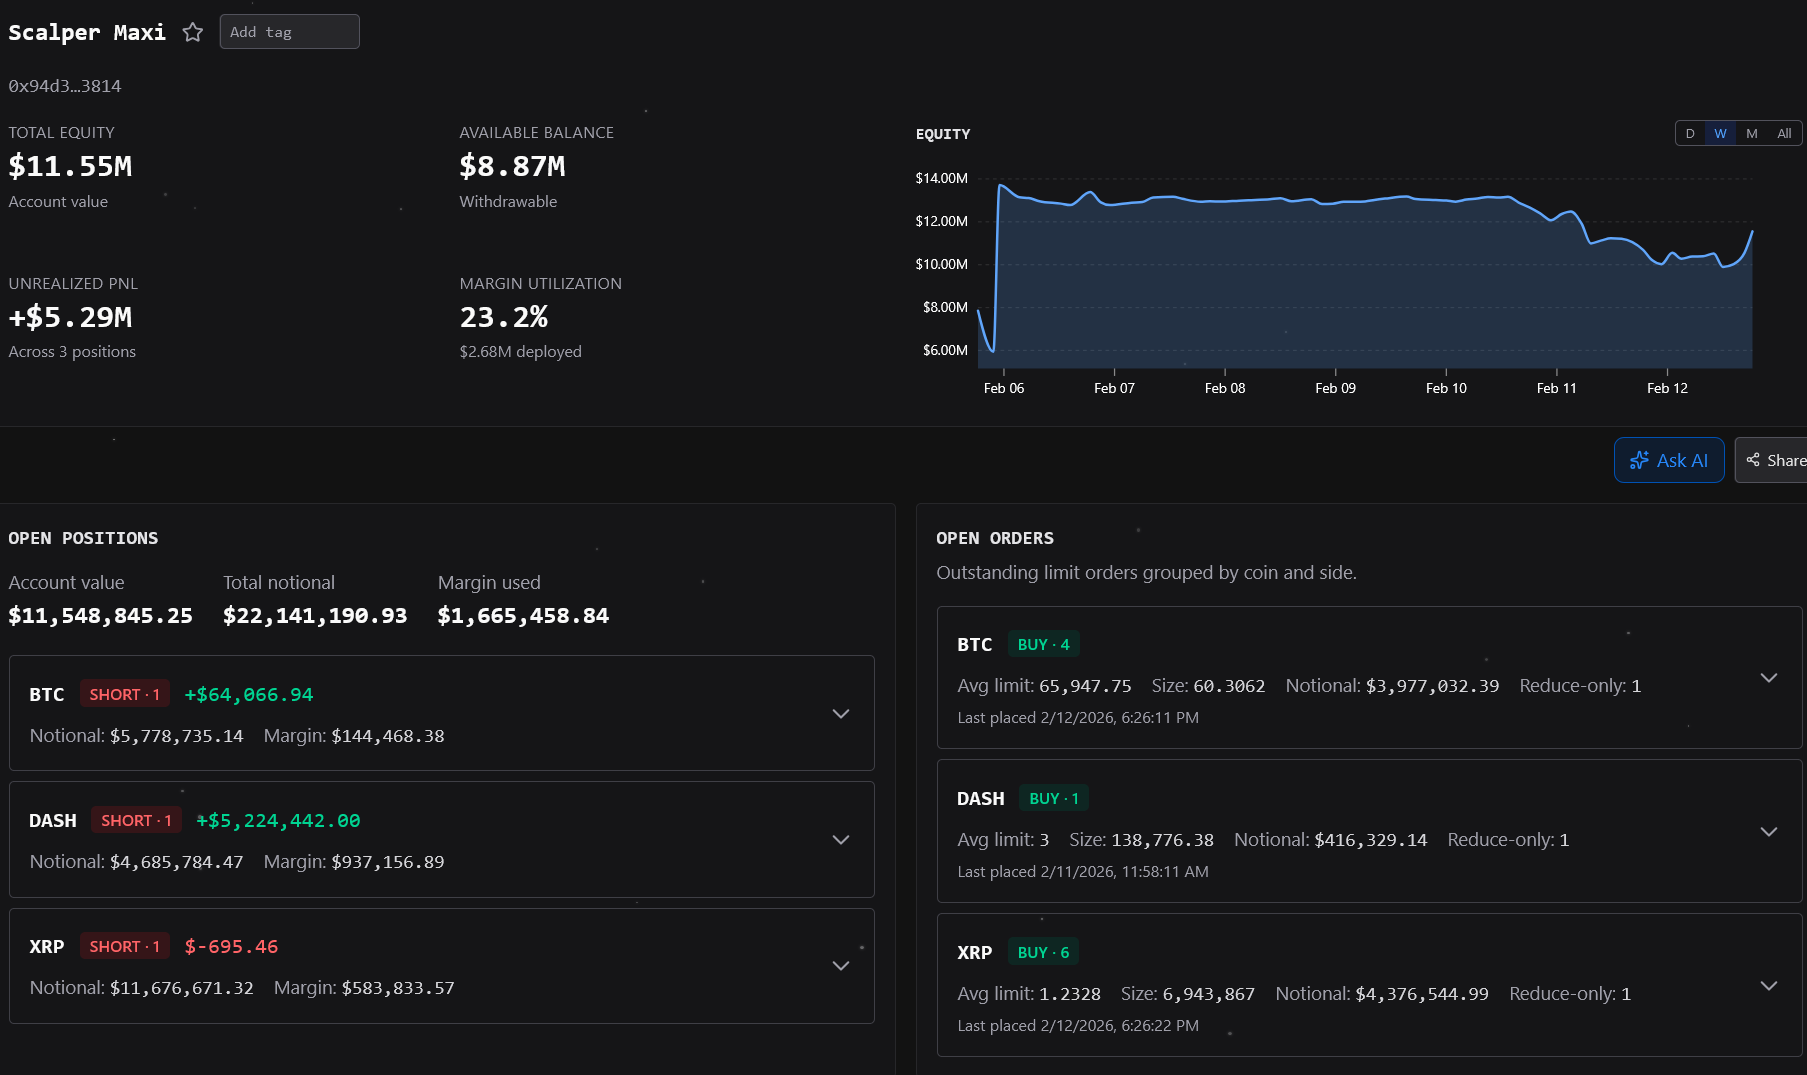Screen dimensions: 1807x1075
Task: Expand the XRP short position chevron
Action: [841, 966]
